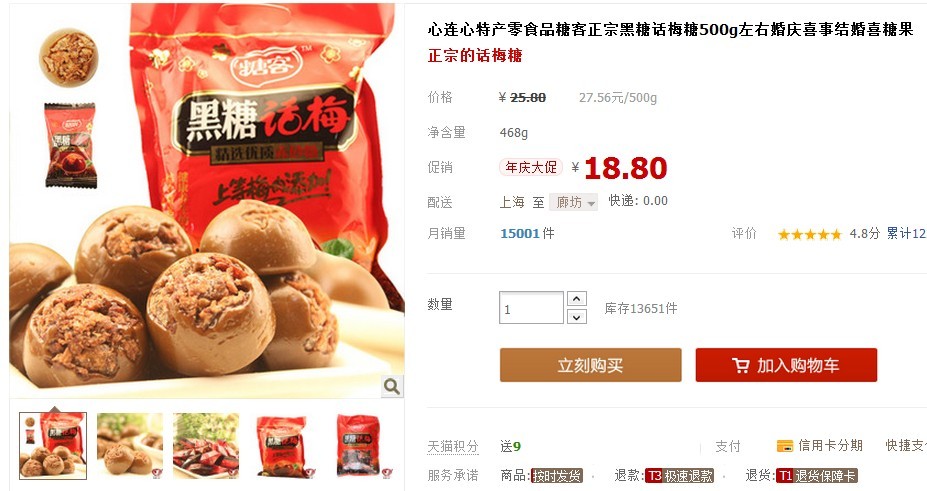Screen dimensions: 927x491
Task: Click the magnifier zoom icon on product image
Action: 391,386
